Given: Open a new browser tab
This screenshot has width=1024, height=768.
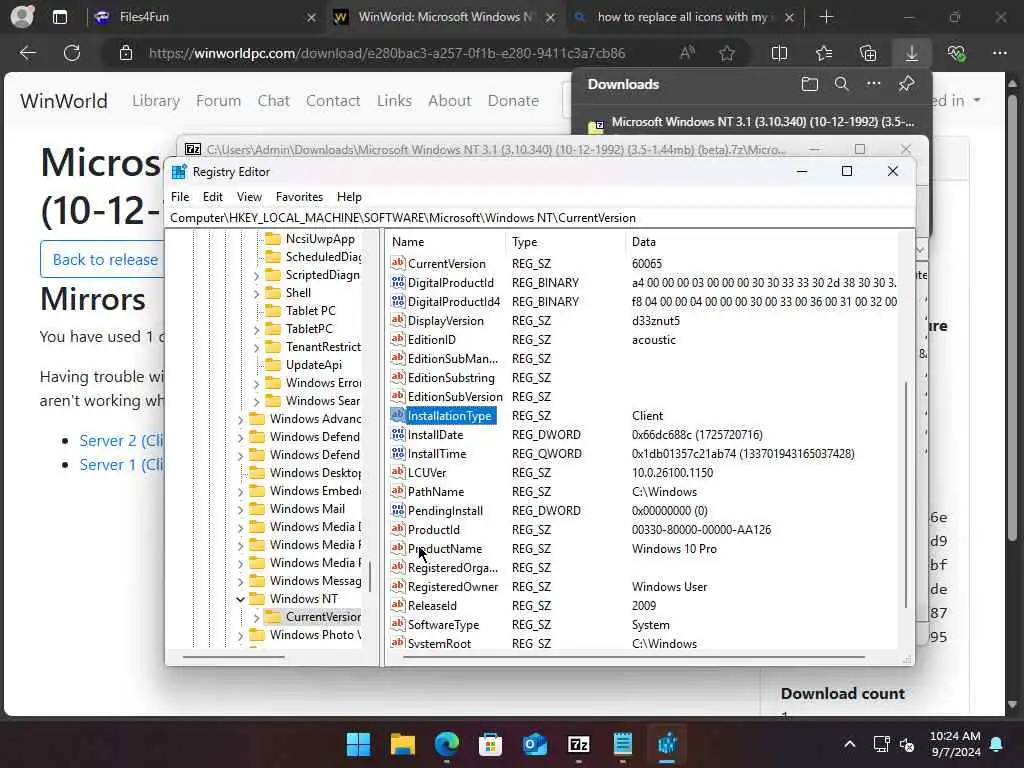Looking at the screenshot, I should pyautogui.click(x=826, y=17).
